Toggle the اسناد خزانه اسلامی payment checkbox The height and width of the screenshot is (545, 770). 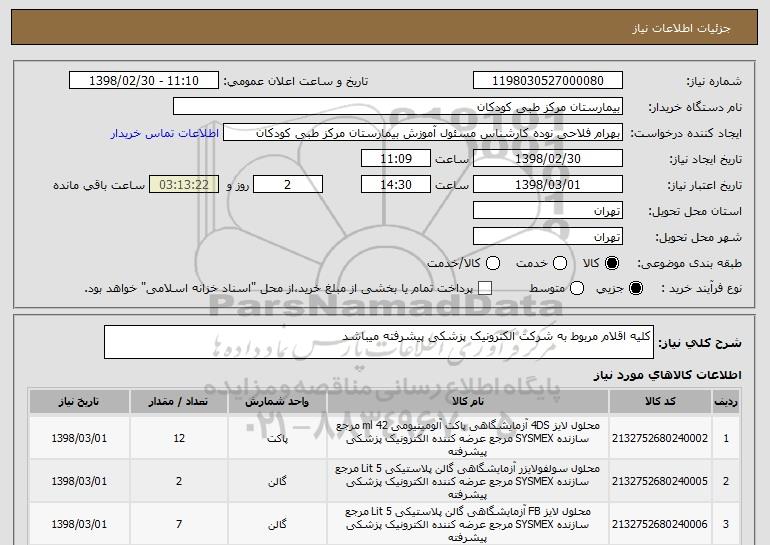485,288
